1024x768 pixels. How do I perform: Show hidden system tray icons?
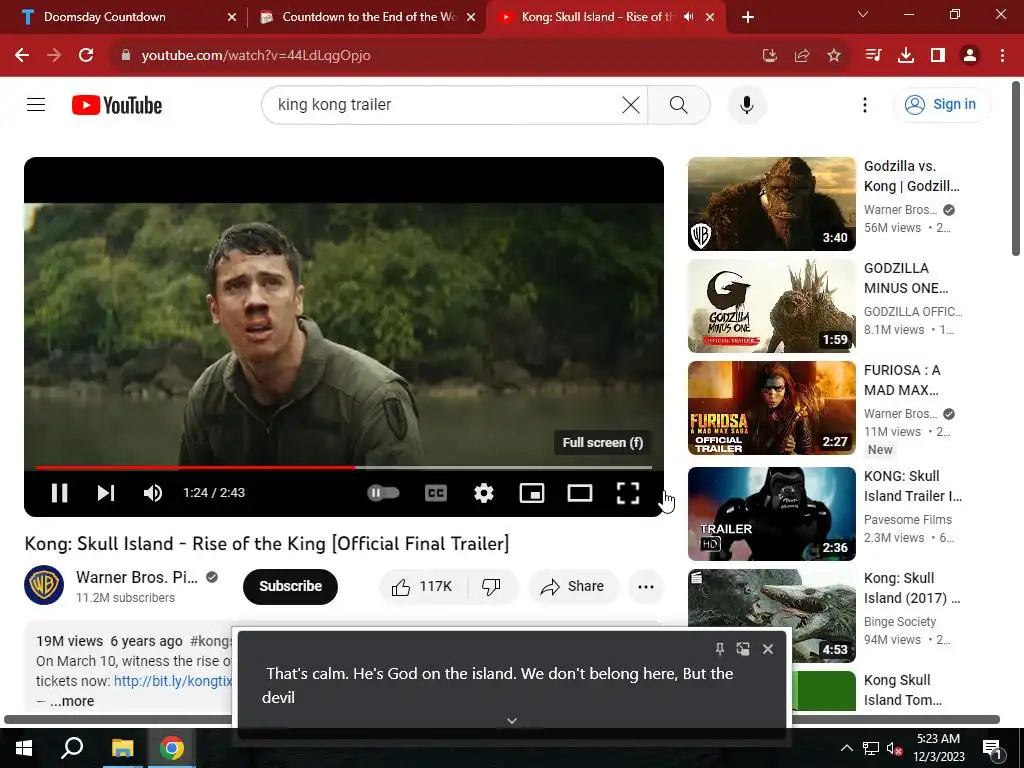click(x=846, y=748)
